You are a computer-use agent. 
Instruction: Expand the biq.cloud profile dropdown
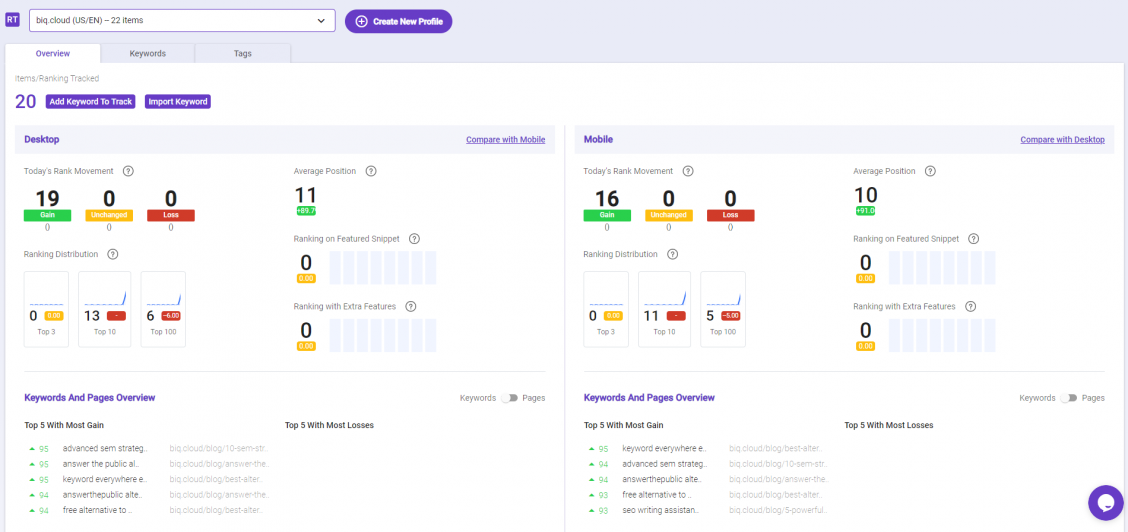click(x=182, y=20)
